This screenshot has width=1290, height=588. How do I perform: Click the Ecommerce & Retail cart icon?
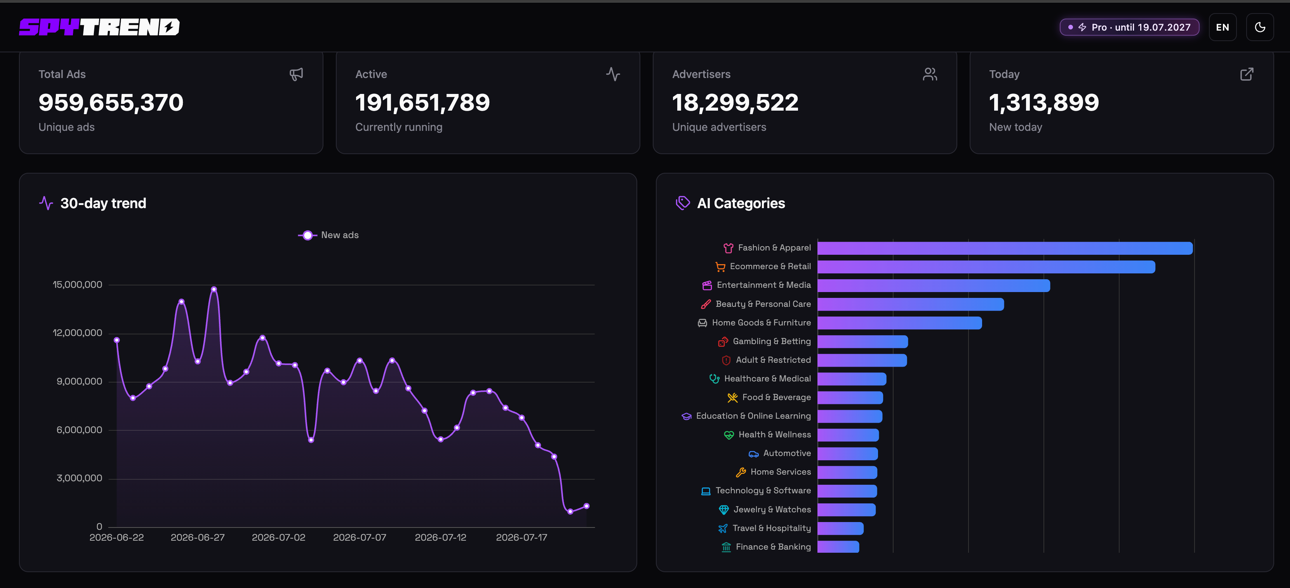(x=720, y=267)
